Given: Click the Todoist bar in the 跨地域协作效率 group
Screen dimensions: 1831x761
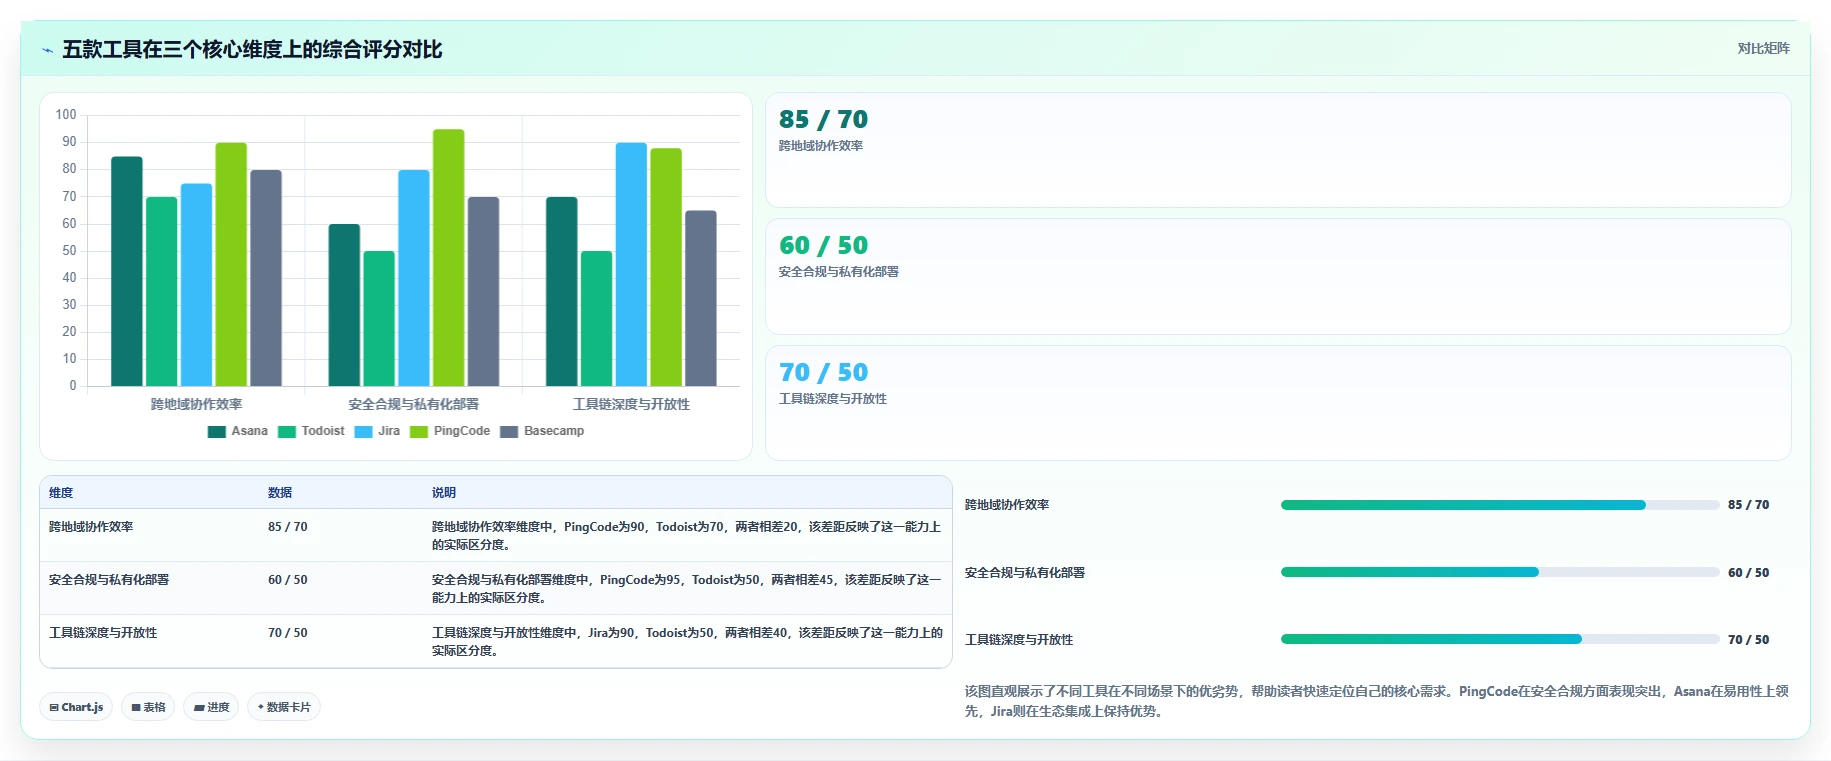Looking at the screenshot, I should pyautogui.click(x=162, y=291).
